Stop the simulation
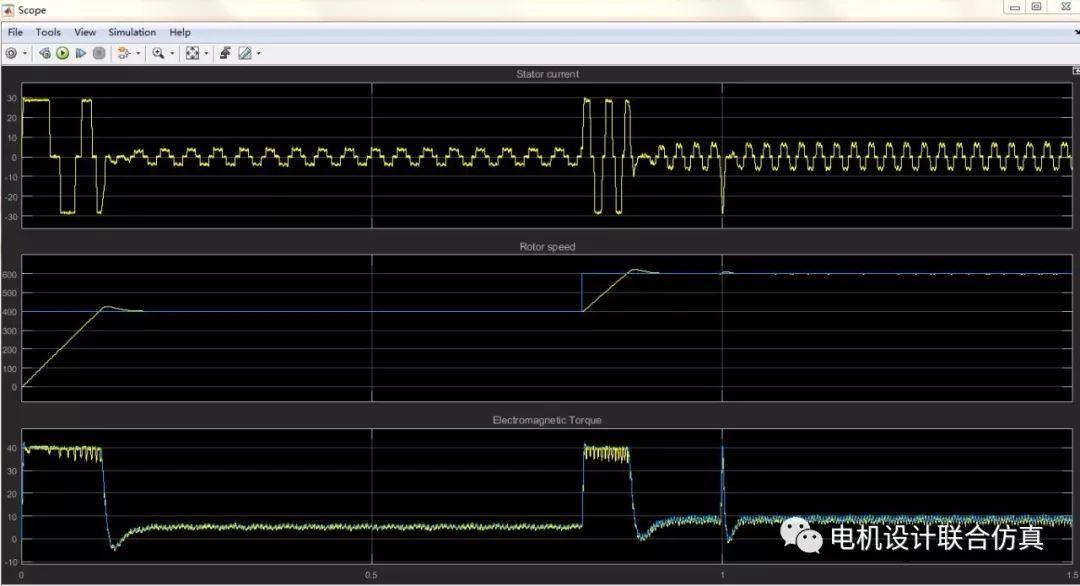 (x=96, y=53)
